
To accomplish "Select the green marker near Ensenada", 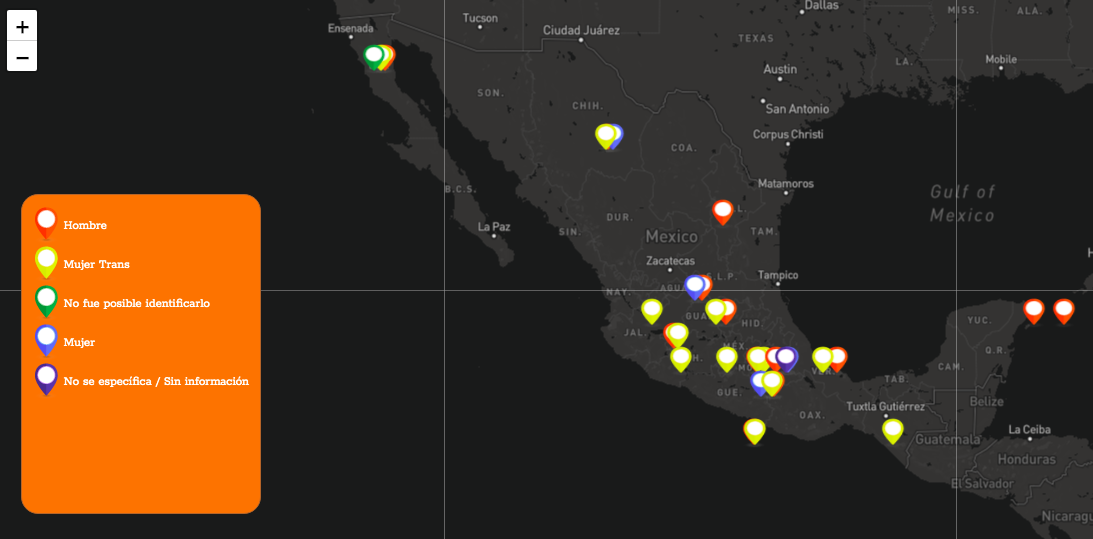I will tap(374, 55).
